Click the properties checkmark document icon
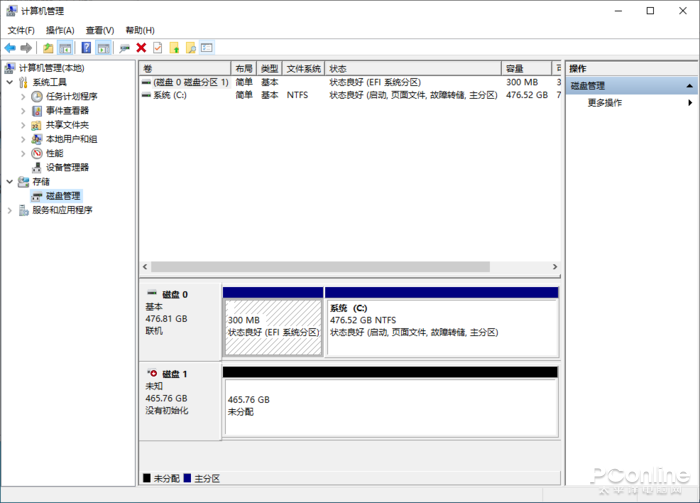700x503 pixels. click(x=158, y=48)
